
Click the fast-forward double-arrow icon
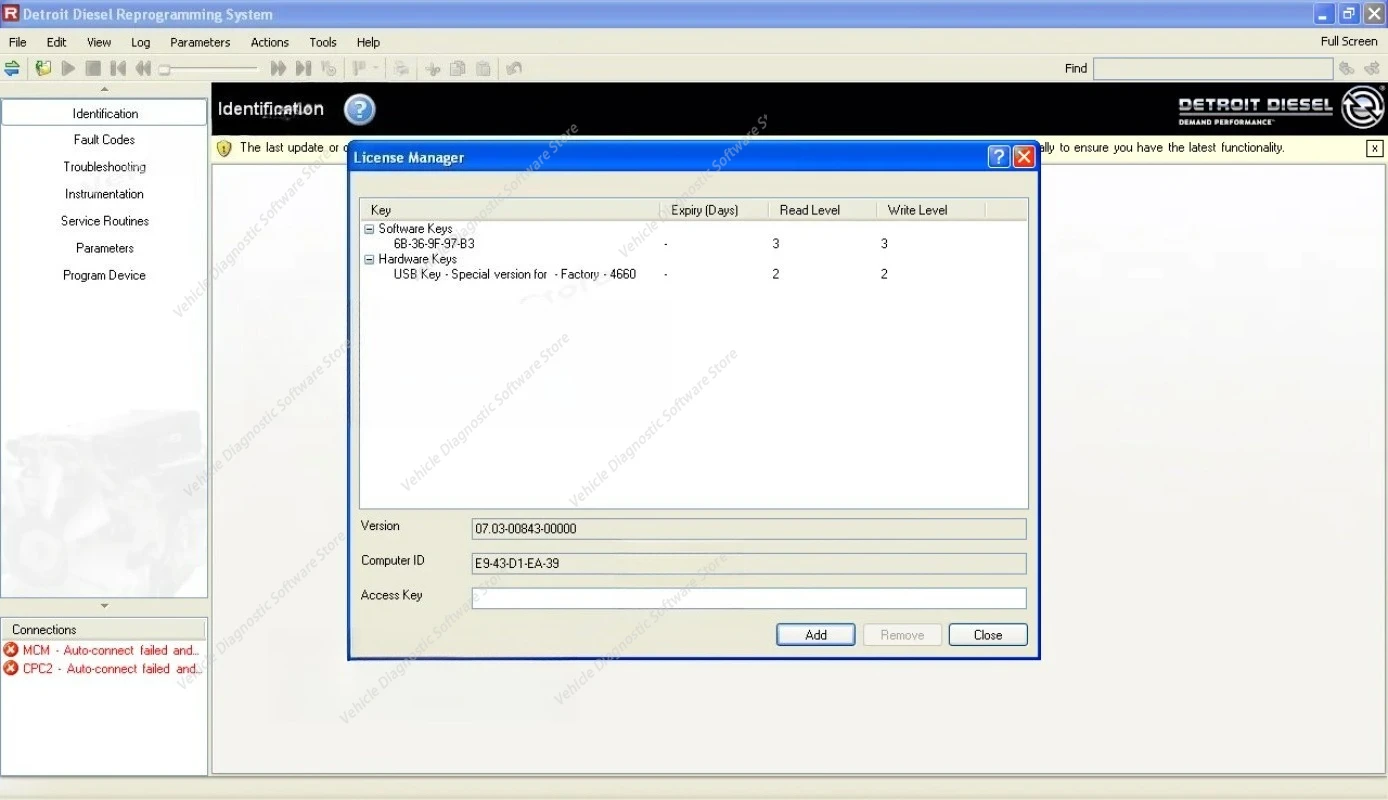(x=278, y=68)
